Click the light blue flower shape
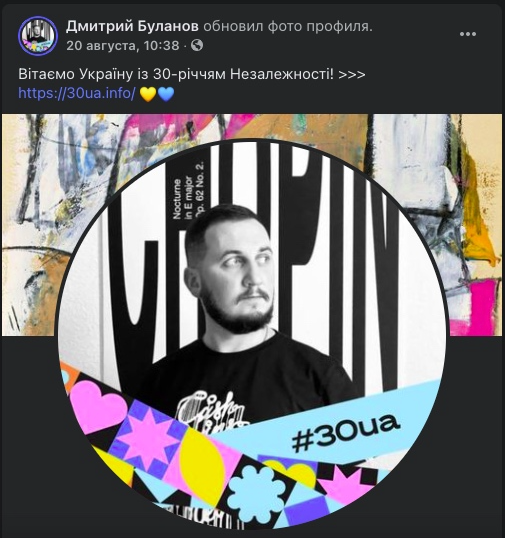The width and height of the screenshot is (505, 538). click(258, 493)
